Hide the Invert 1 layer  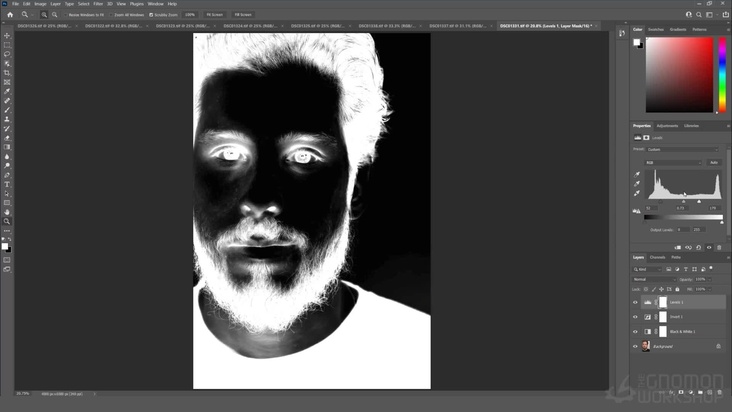(635, 317)
